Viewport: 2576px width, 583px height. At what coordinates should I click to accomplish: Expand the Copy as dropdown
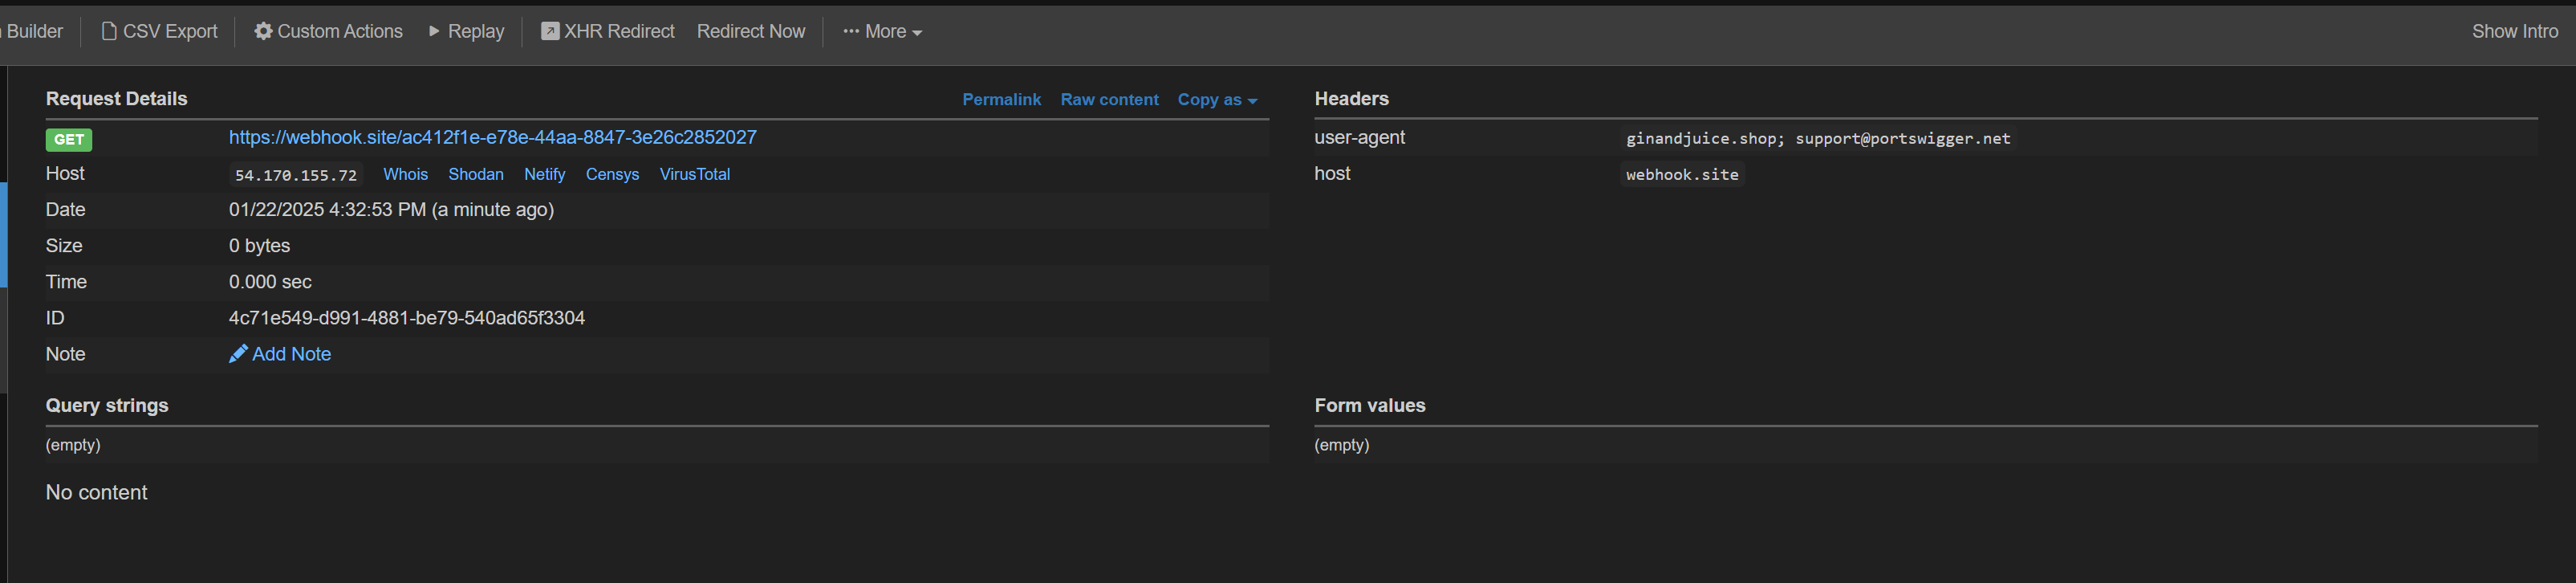coord(1217,100)
